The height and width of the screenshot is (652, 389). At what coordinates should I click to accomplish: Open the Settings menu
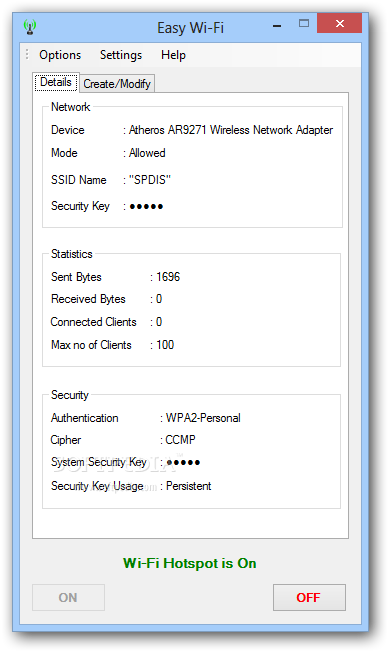pyautogui.click(x=121, y=55)
